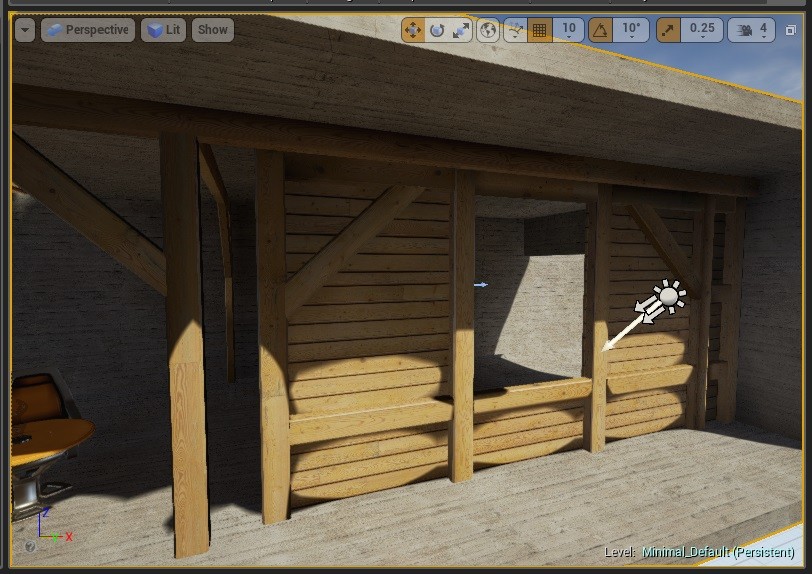Select the translate (move) gizmo tool
812x574 pixels.
pyautogui.click(x=413, y=30)
